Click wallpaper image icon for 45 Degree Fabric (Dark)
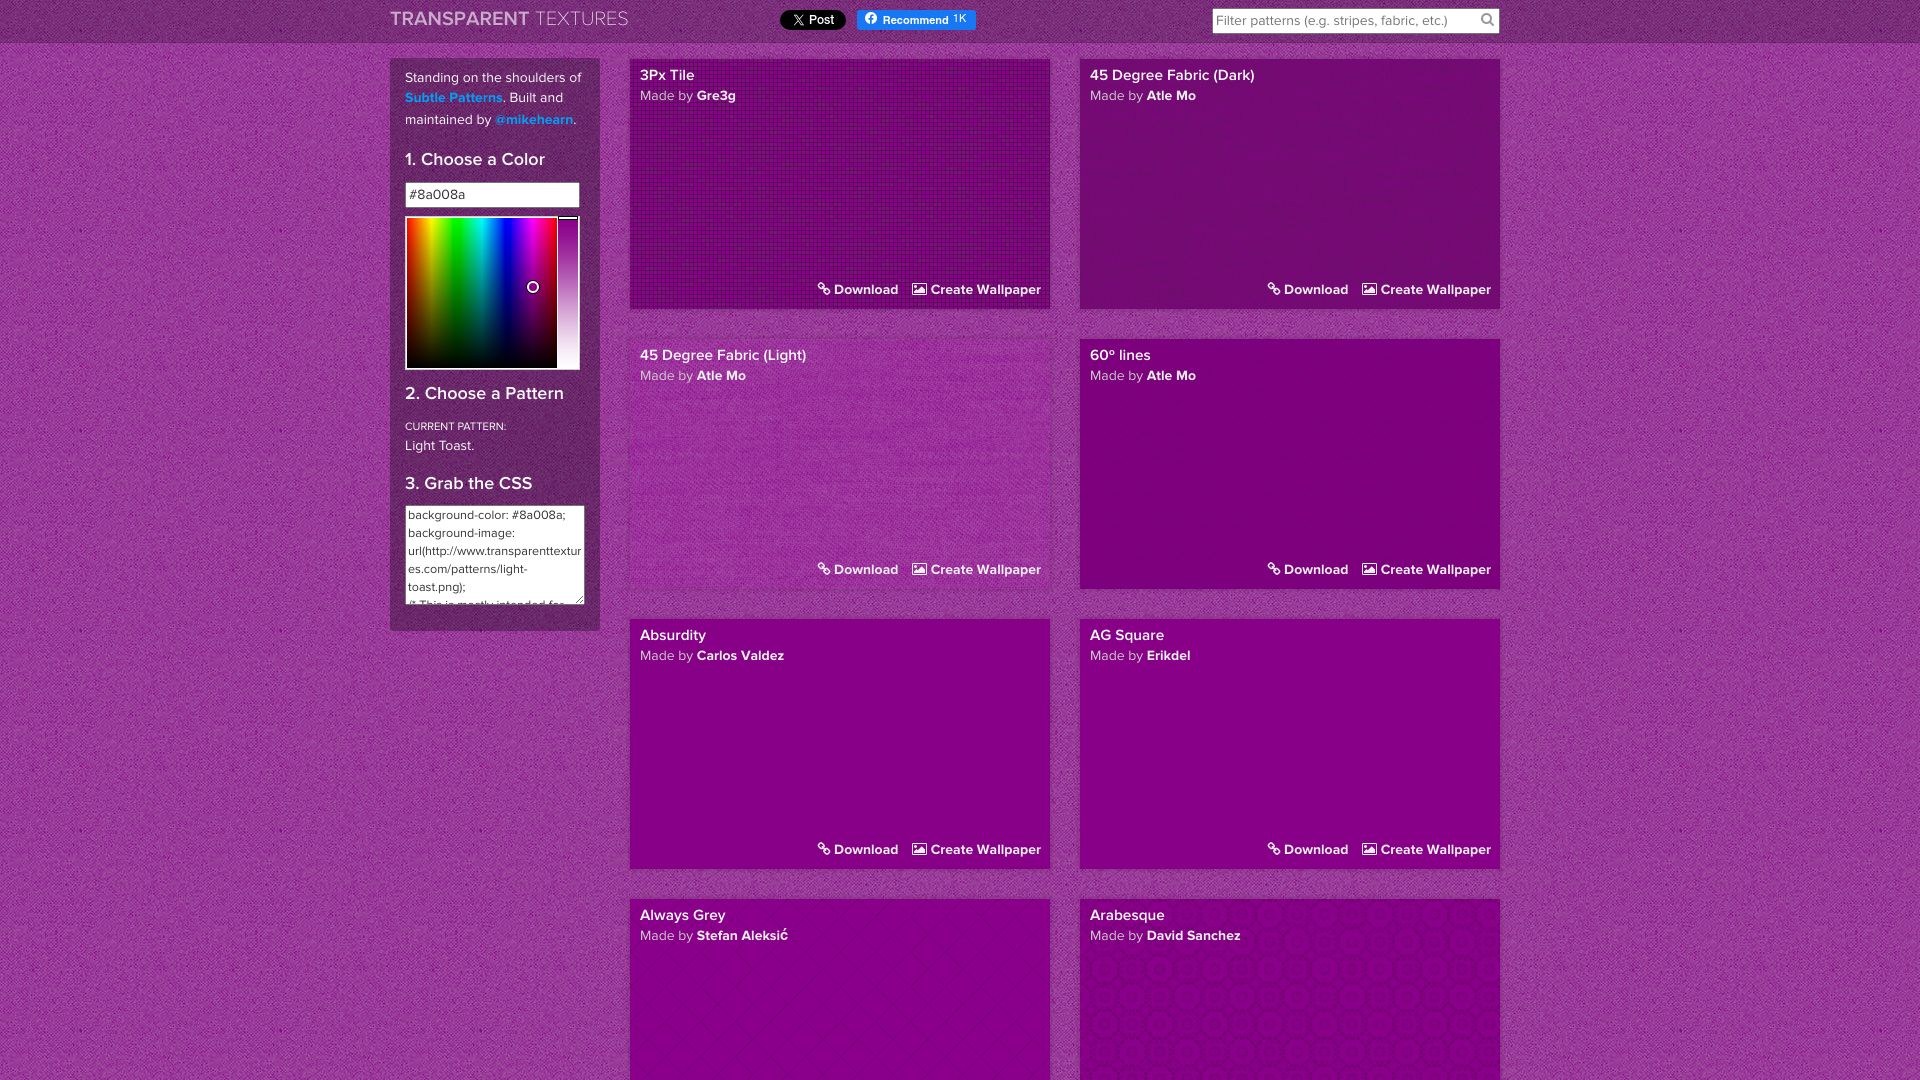The image size is (1920, 1080). coord(1369,289)
